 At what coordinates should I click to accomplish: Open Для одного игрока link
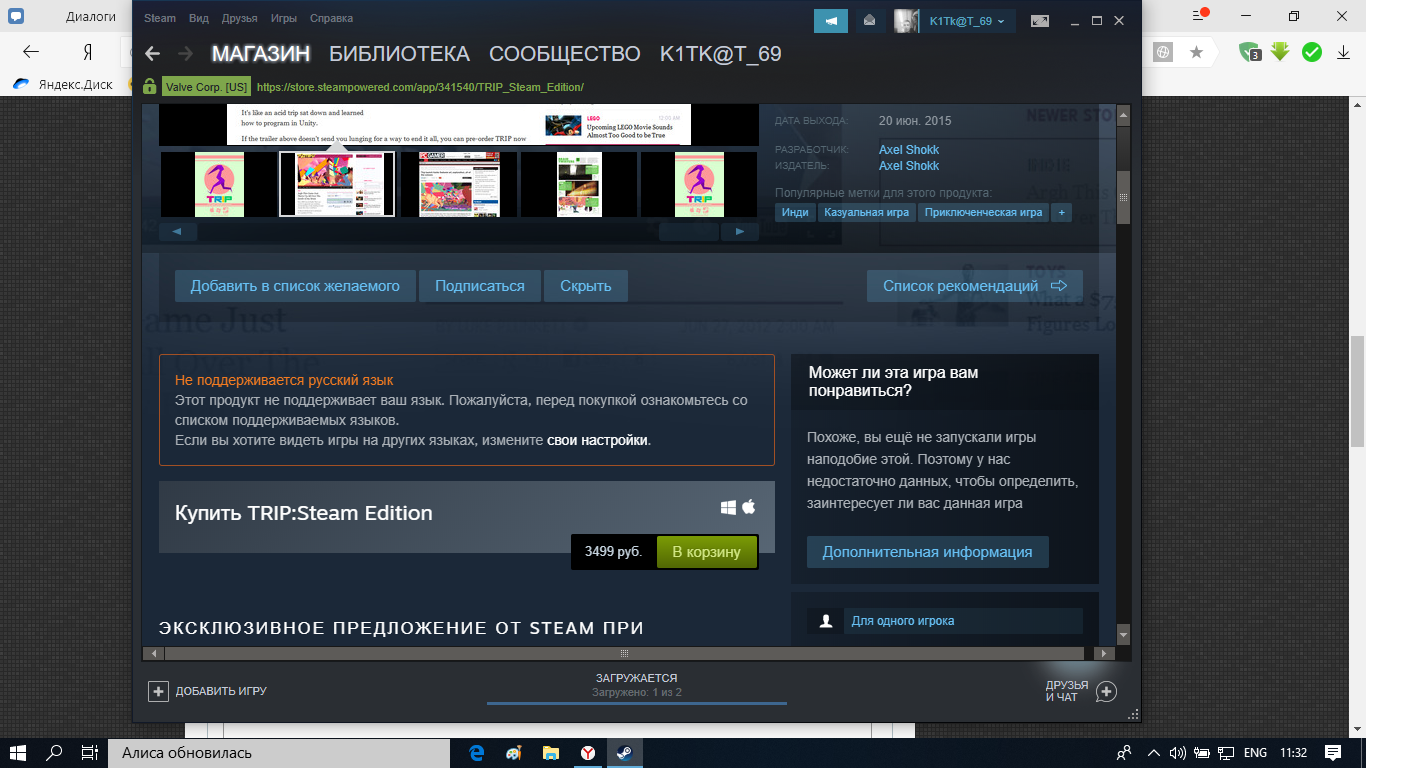tap(902, 621)
